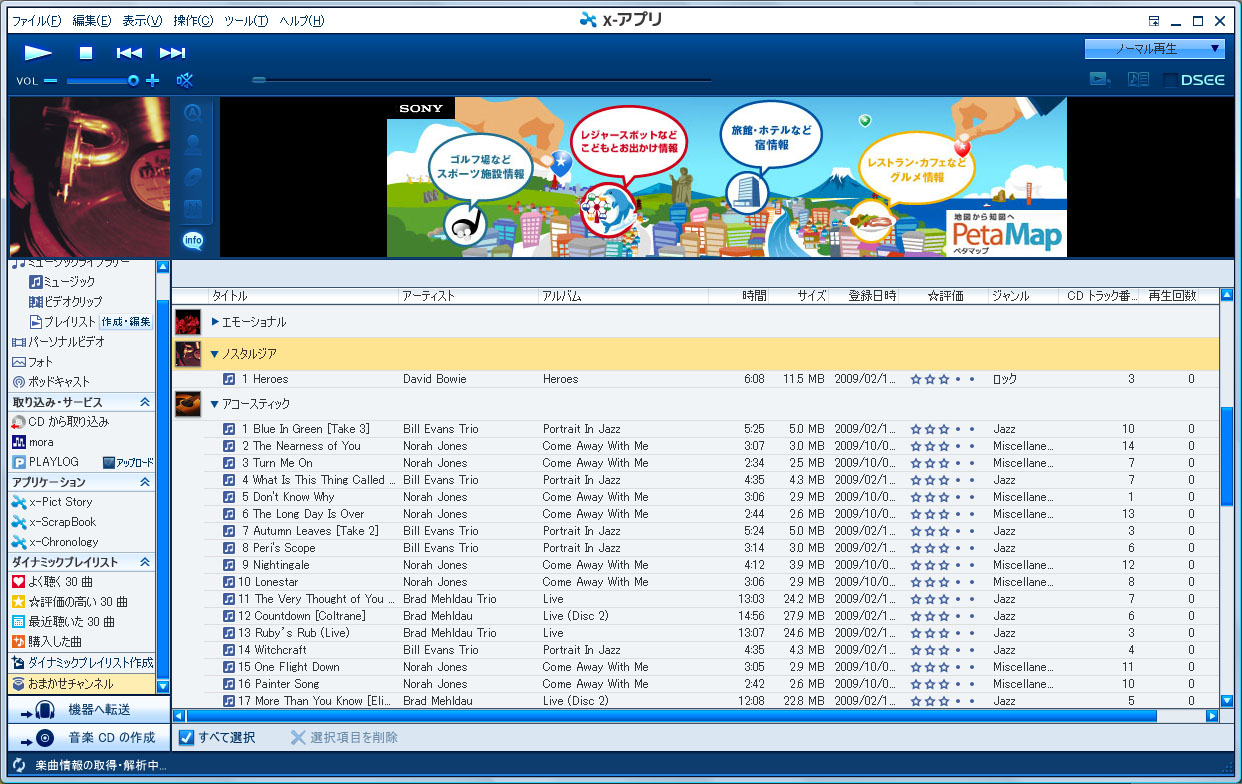Screen dimensions: 1242x784
Task: Collapse the アプリケーション section
Action: click(145, 482)
